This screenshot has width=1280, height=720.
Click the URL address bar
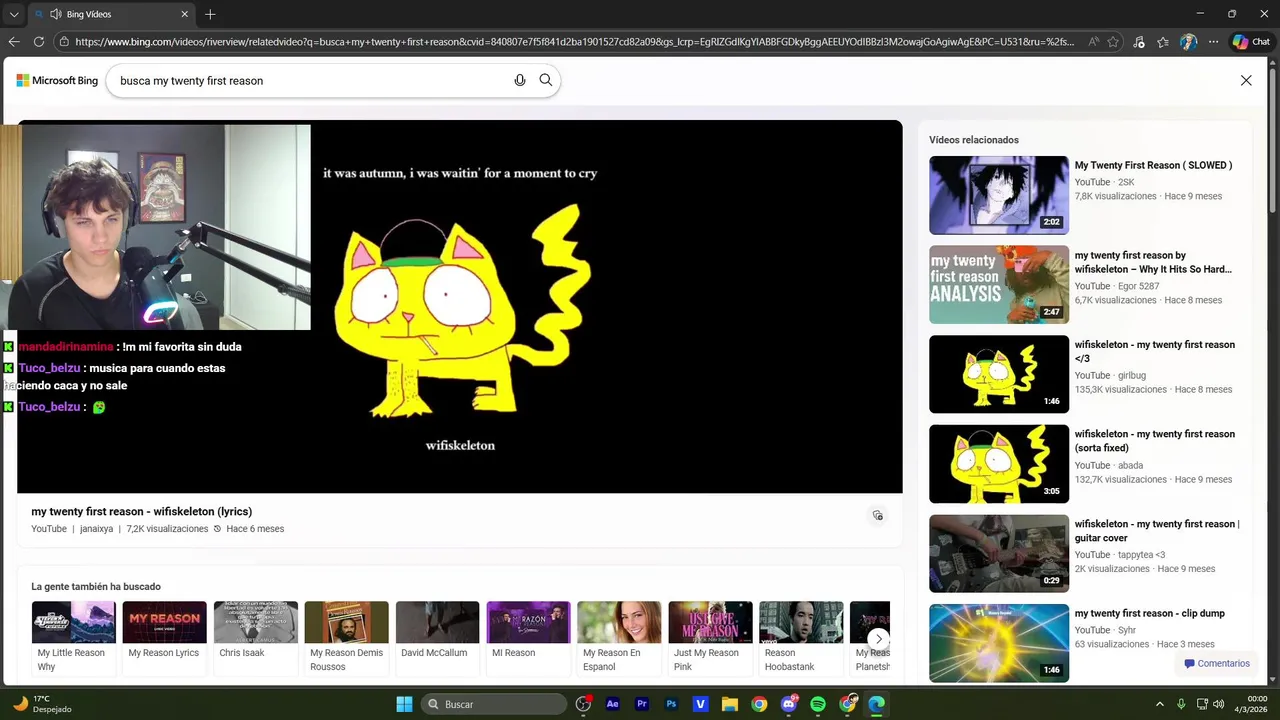(x=575, y=42)
